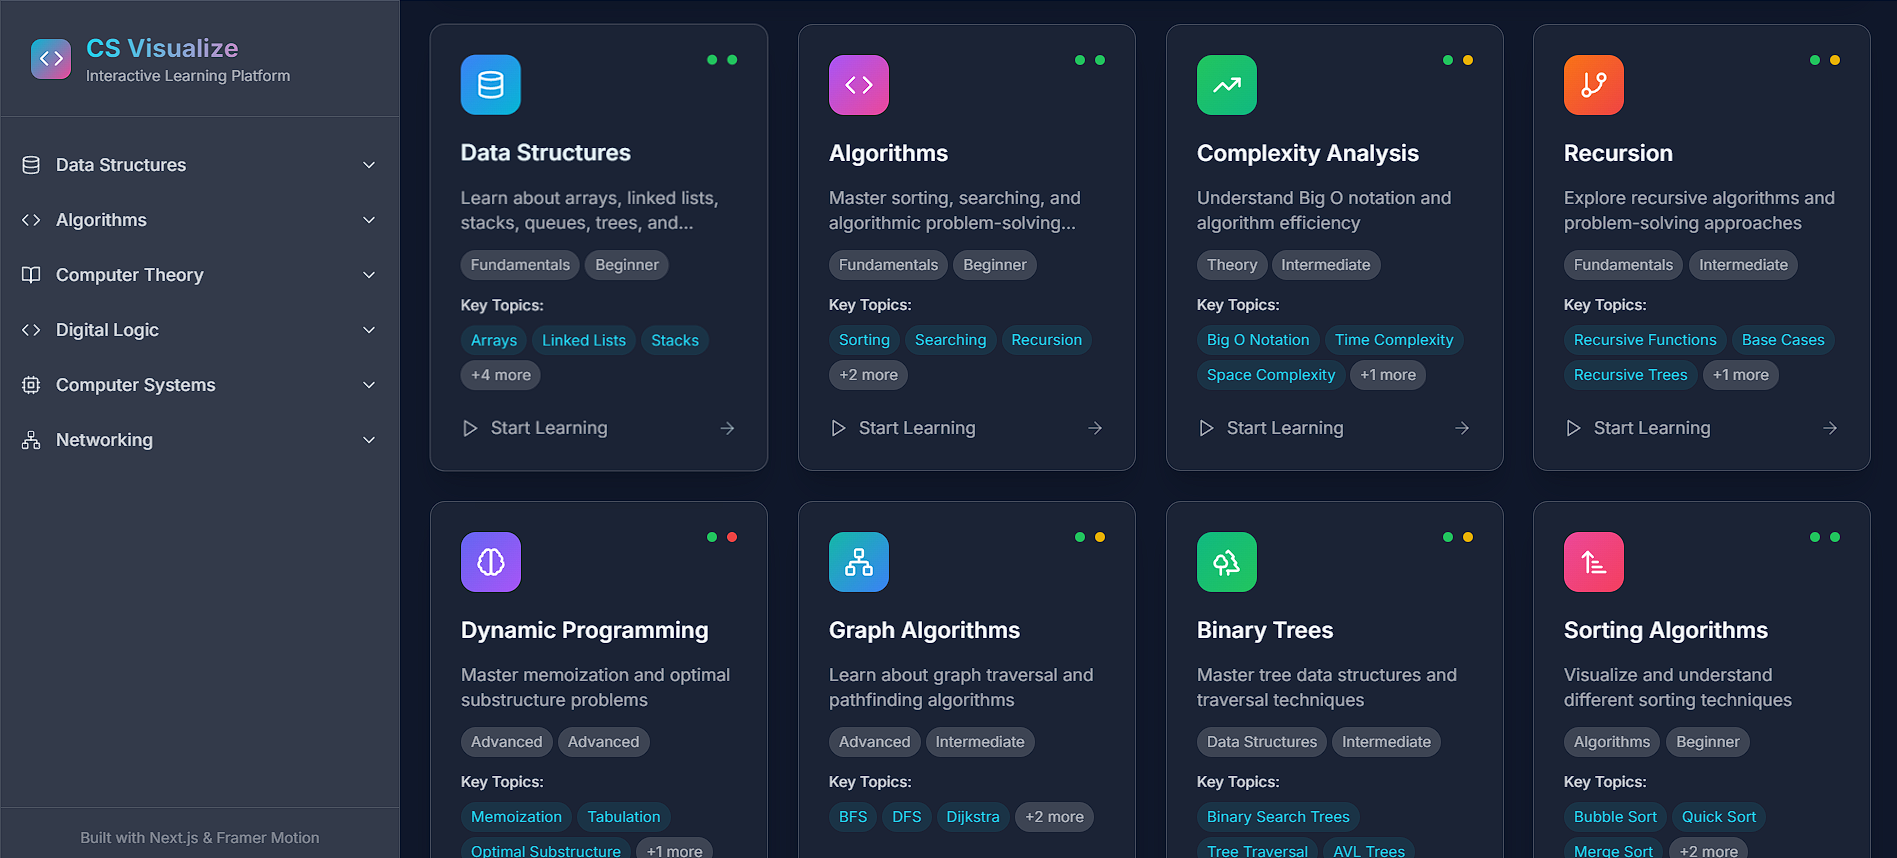Image resolution: width=1897 pixels, height=858 pixels.
Task: Expand the Networking sidebar chevron
Action: coord(369,440)
